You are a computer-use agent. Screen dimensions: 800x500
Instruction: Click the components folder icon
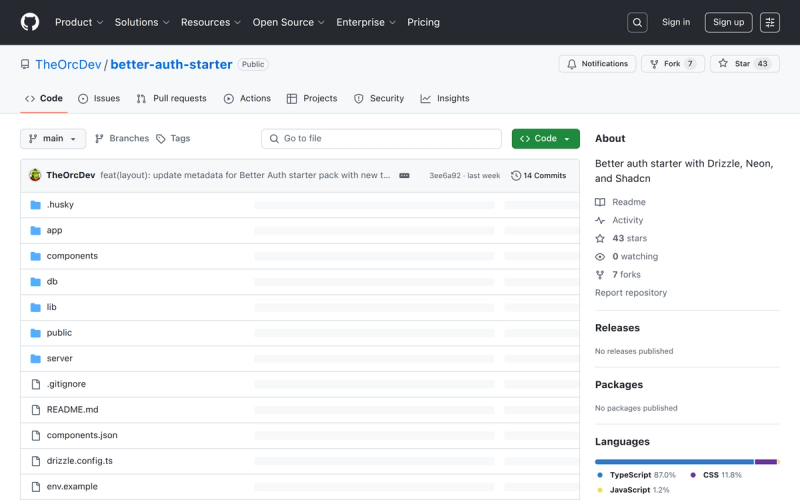click(x=35, y=256)
